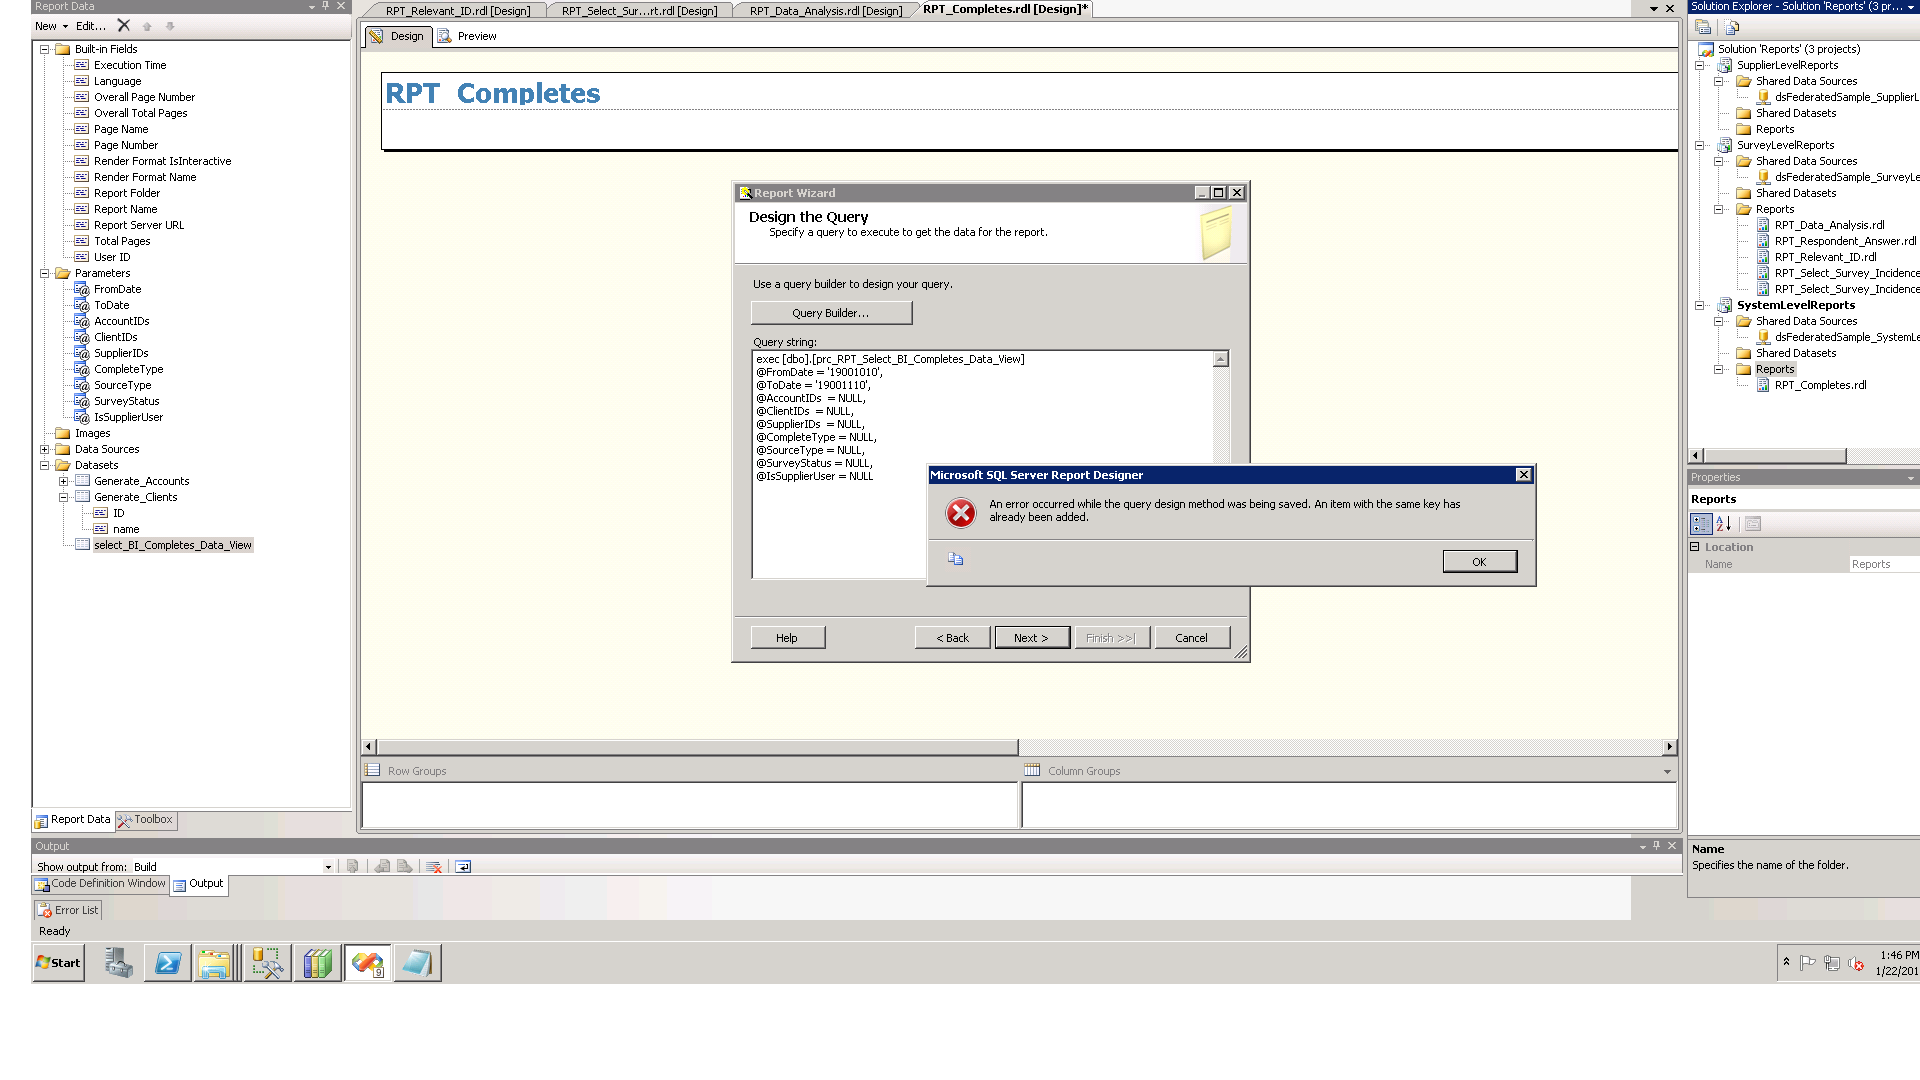Switch to RPT_Data_Analysis.rdl design tab

click(826, 11)
